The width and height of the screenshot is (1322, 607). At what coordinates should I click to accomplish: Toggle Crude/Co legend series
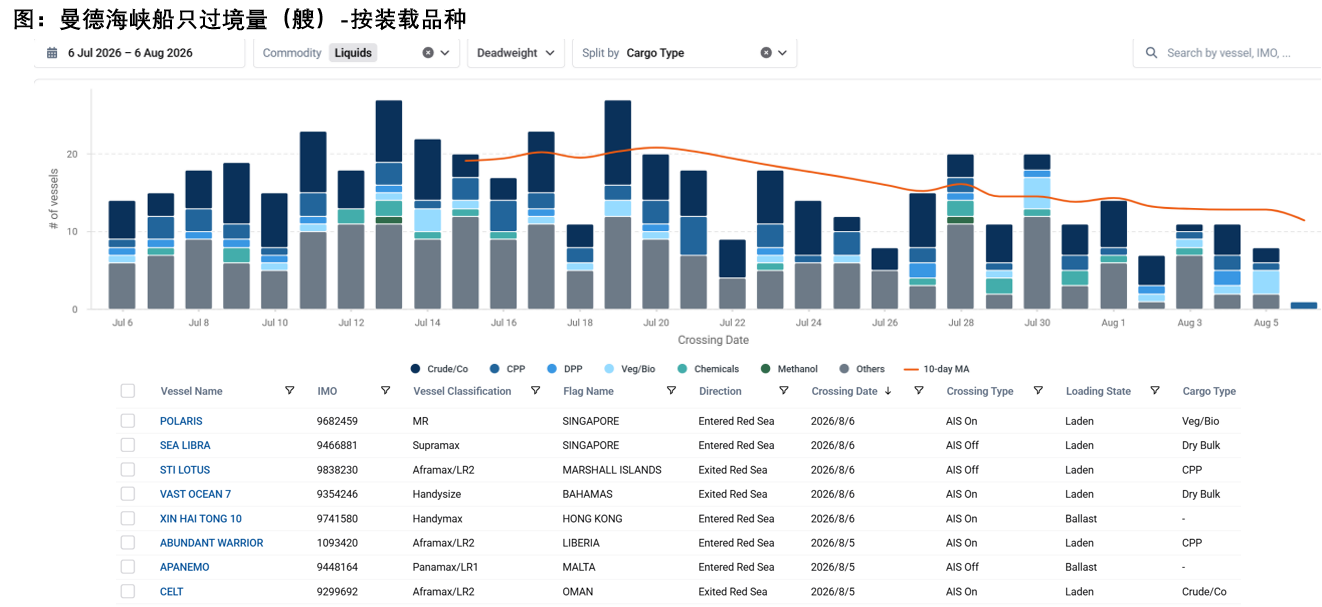click(x=440, y=369)
